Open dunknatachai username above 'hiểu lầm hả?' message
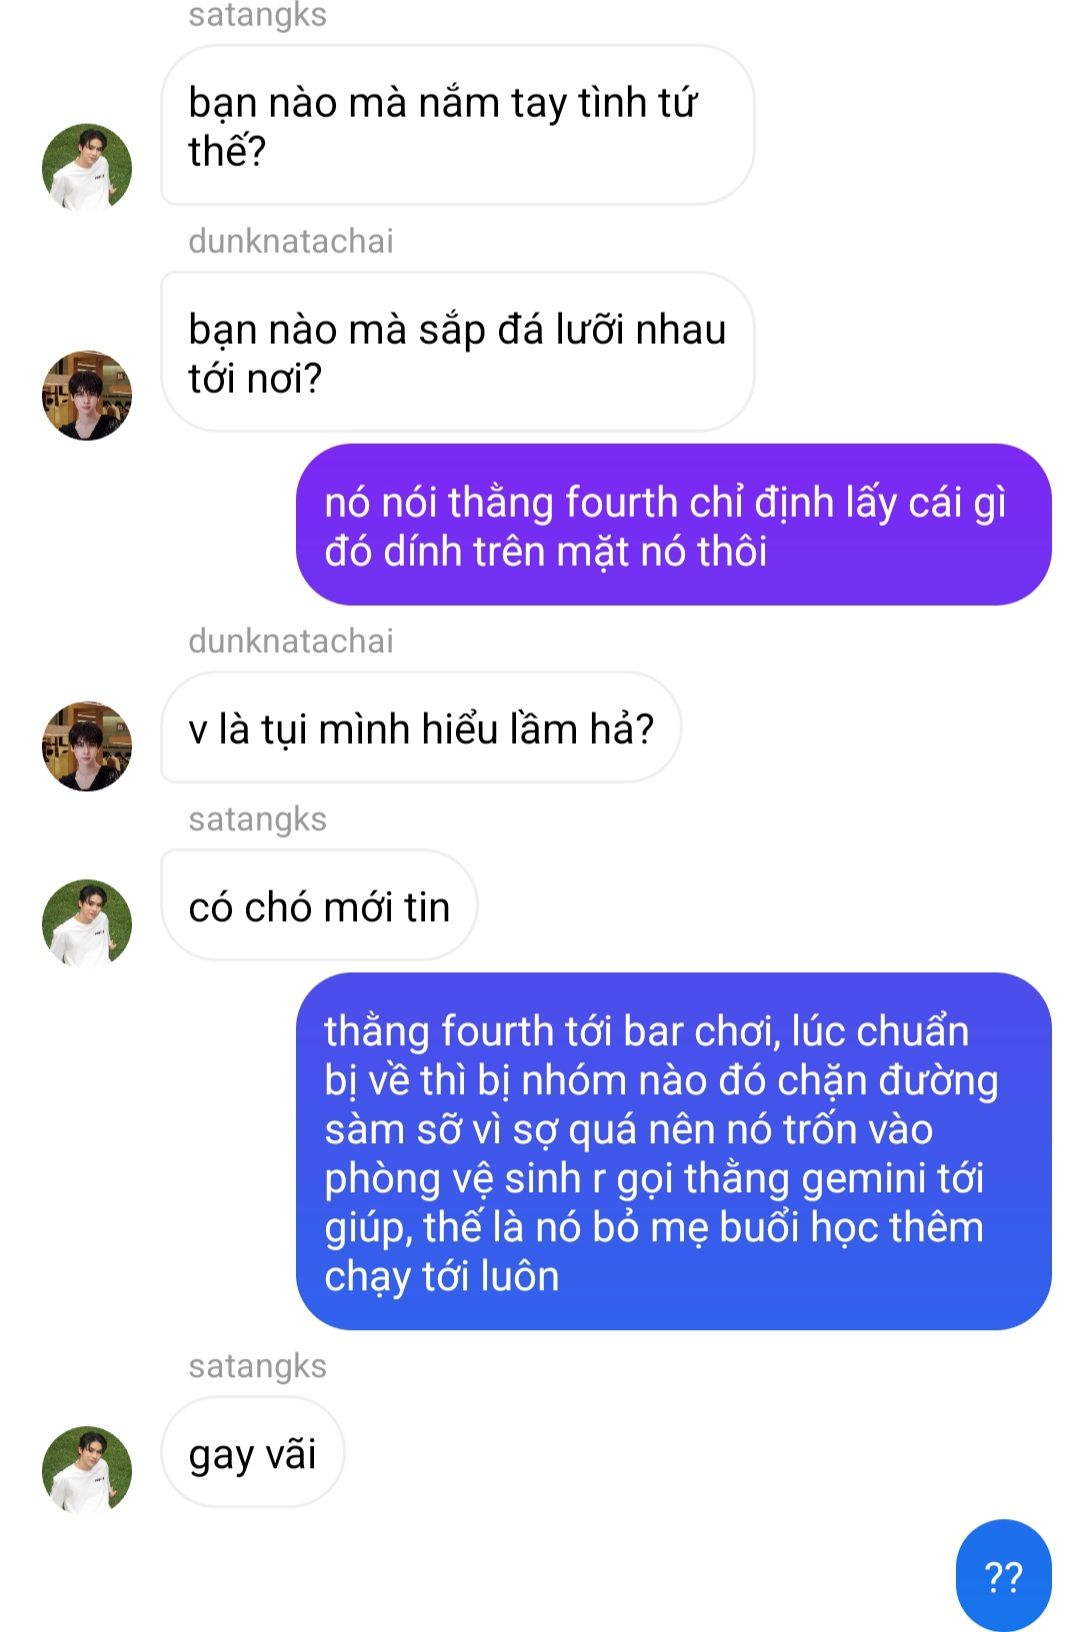 tap(291, 641)
